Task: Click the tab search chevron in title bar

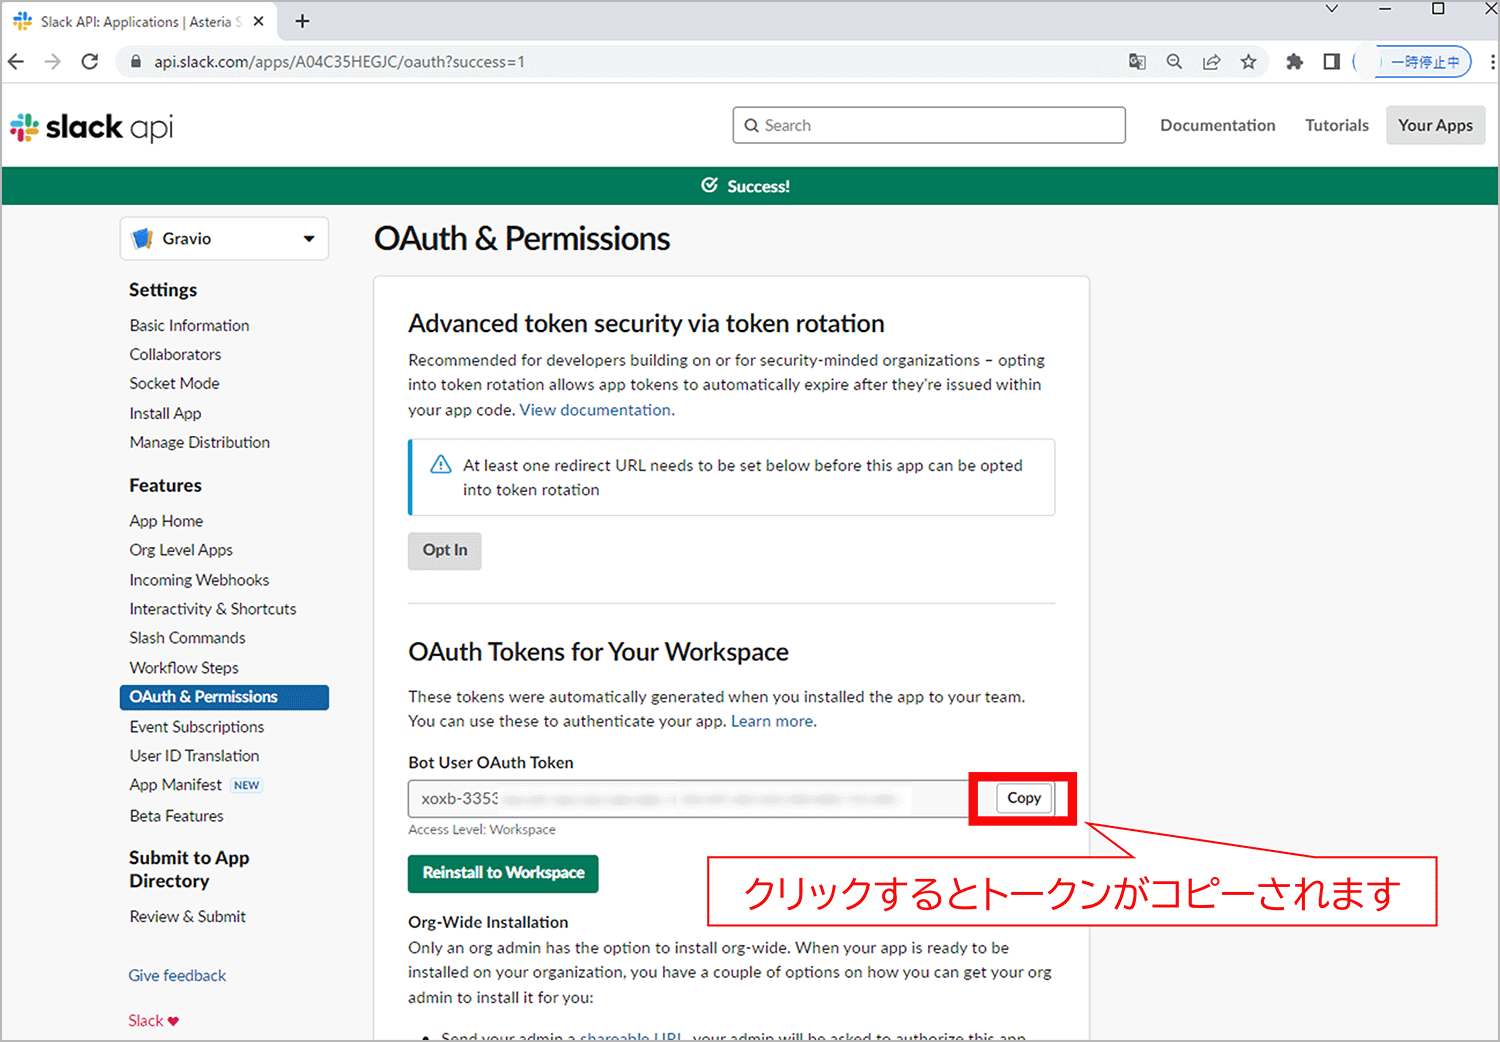Action: tap(1331, 9)
